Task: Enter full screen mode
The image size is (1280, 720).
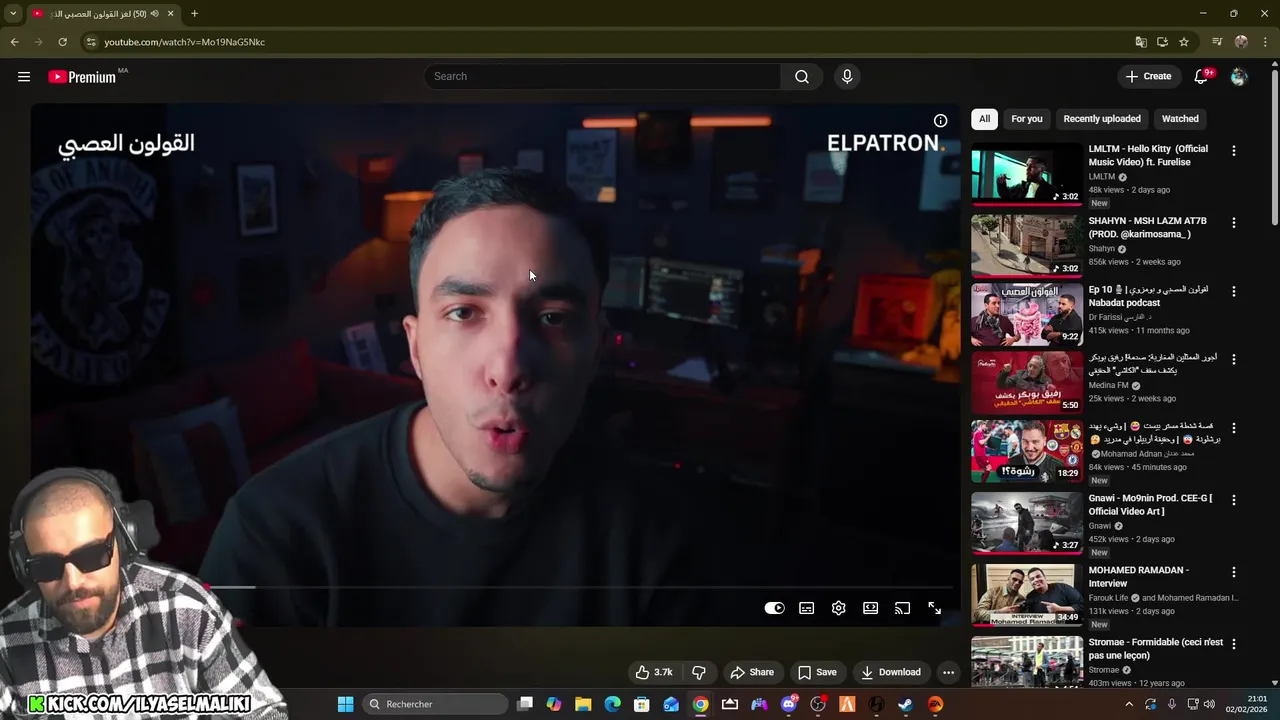Action: 935,608
